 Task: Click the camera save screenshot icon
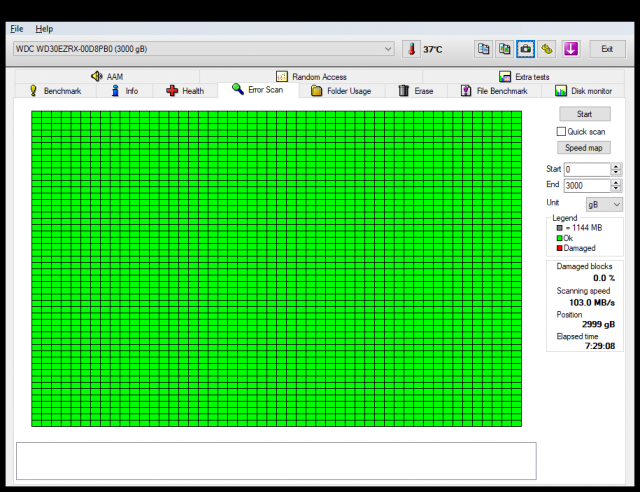click(525, 48)
